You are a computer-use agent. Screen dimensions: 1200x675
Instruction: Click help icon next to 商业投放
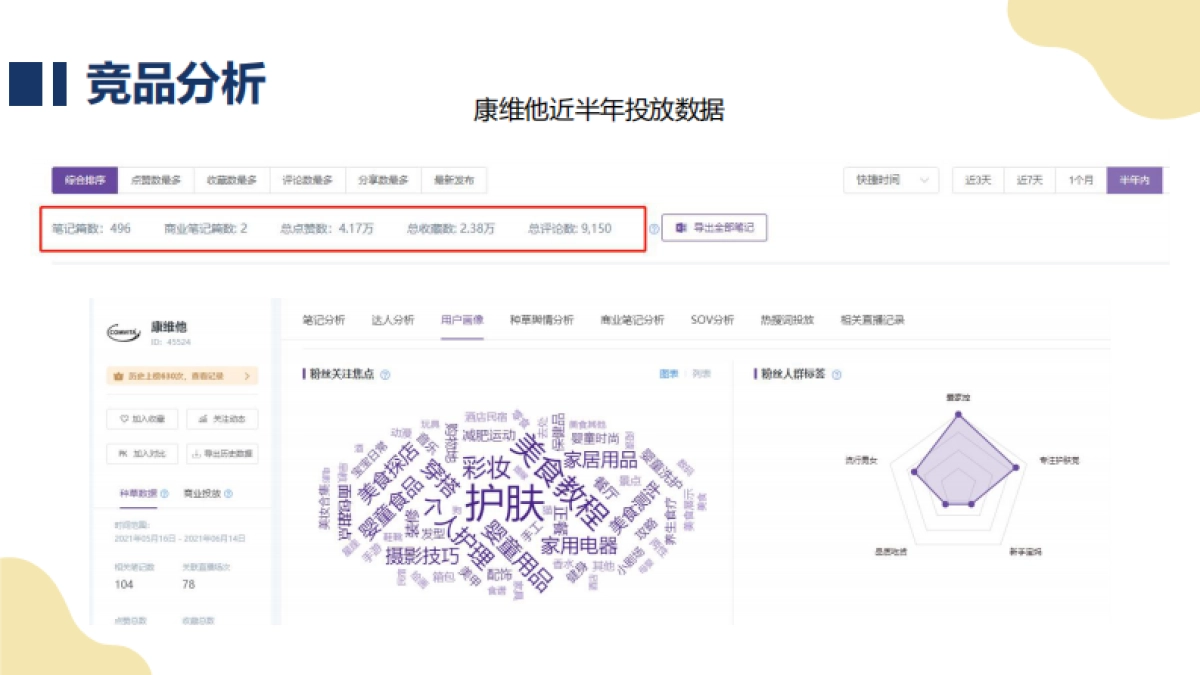229,494
